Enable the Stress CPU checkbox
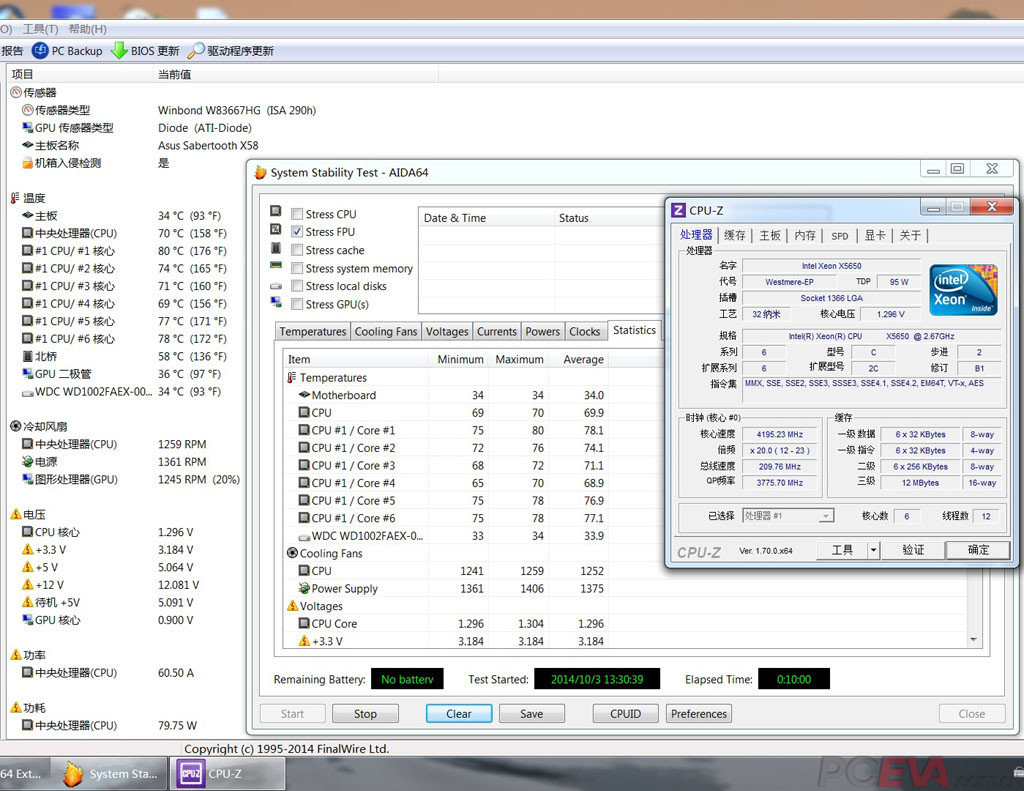This screenshot has width=1024, height=791. click(x=297, y=214)
